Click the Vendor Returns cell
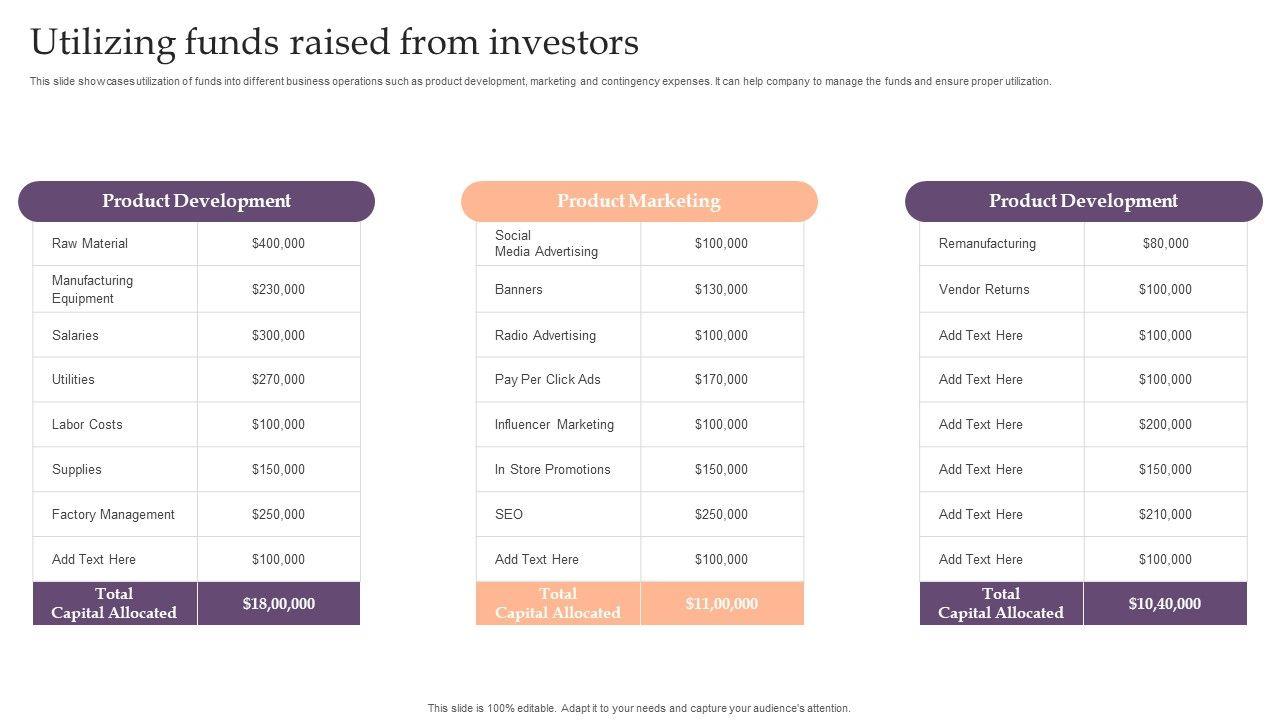Screen dimensions: 1280x720 [x=984, y=289]
